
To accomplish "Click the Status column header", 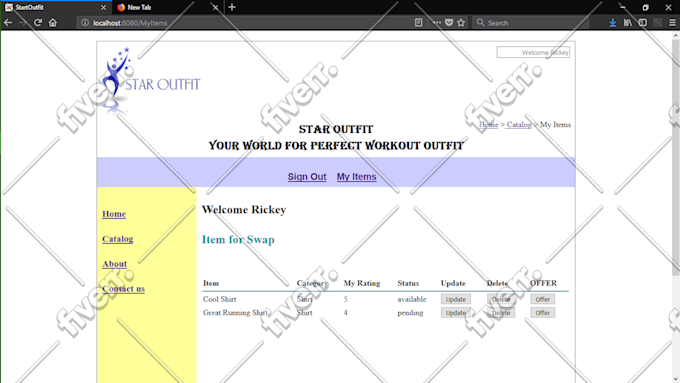I will pos(408,283).
